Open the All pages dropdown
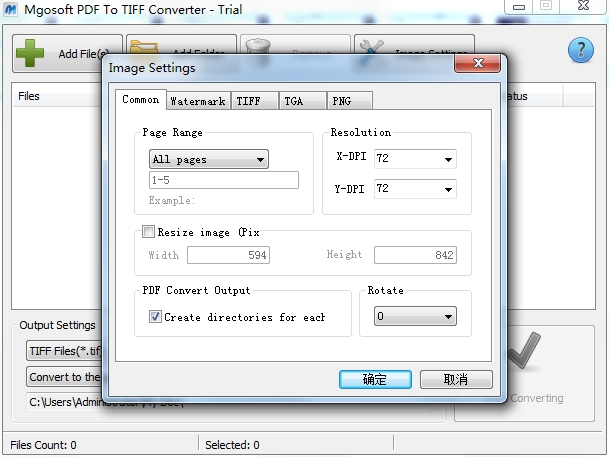Screen dimensions: 609x457 coord(209,159)
